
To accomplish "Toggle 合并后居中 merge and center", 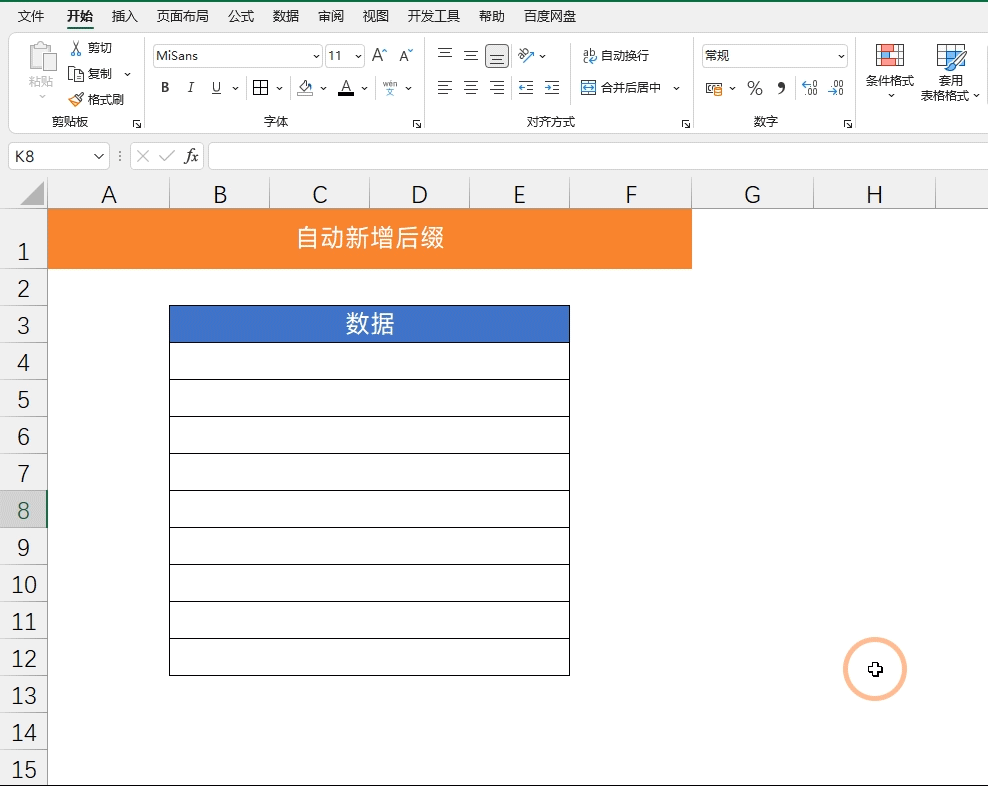I will click(620, 88).
